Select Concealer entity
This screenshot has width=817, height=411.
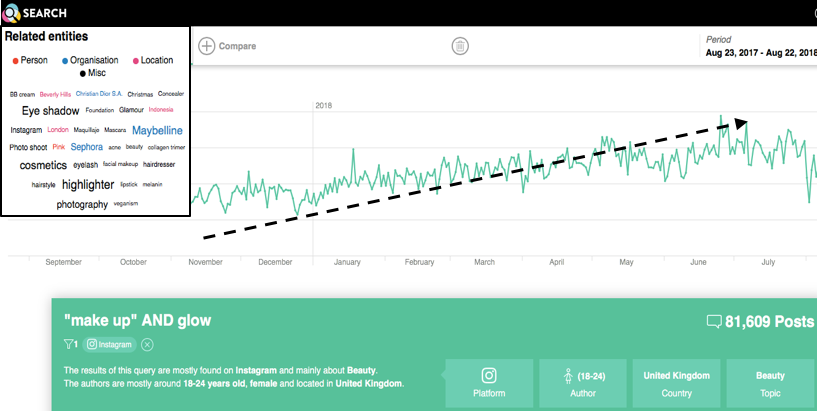(x=171, y=94)
